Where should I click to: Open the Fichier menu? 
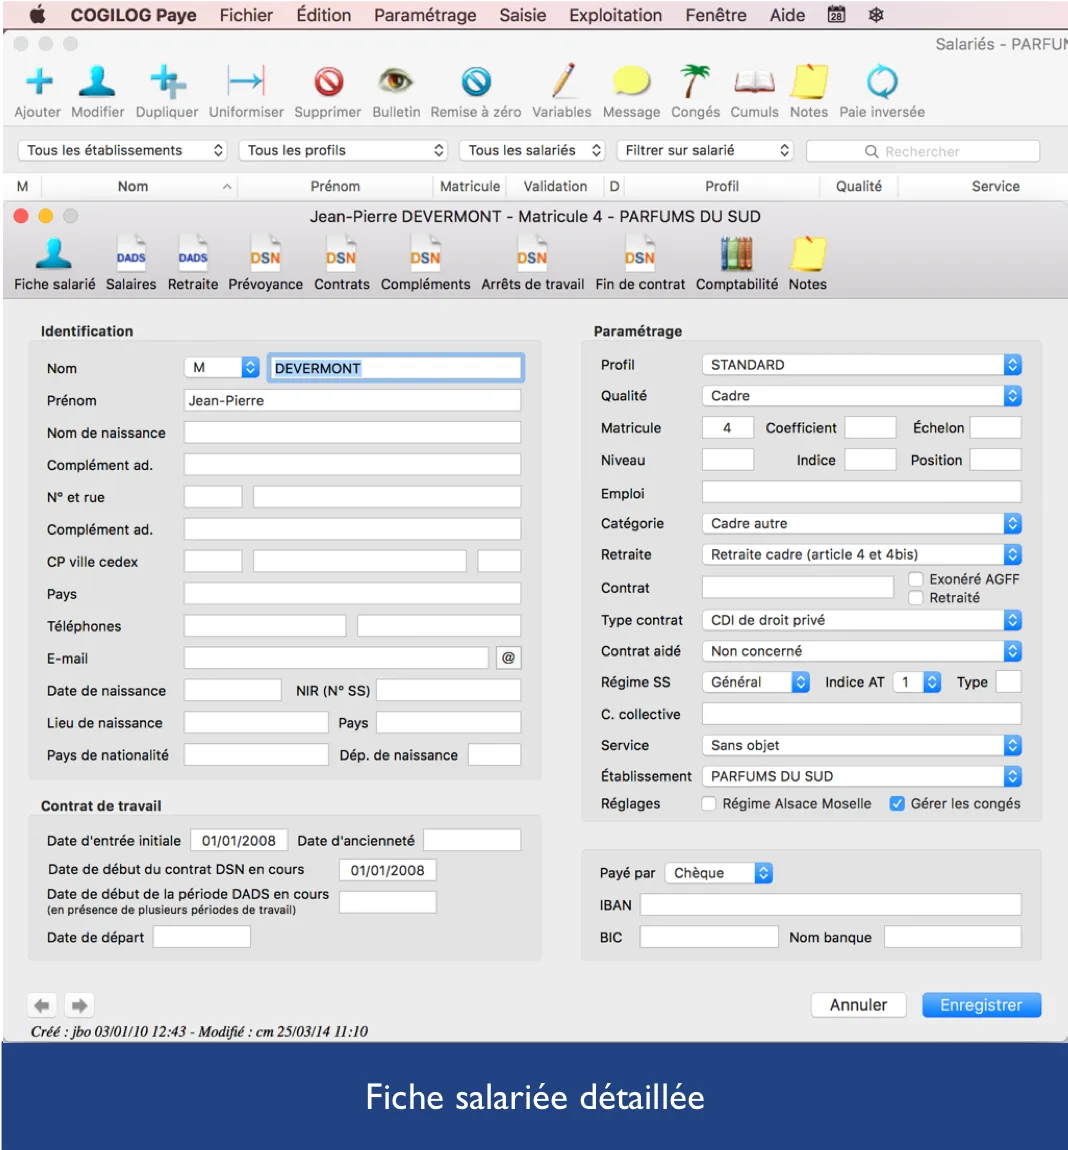(246, 15)
